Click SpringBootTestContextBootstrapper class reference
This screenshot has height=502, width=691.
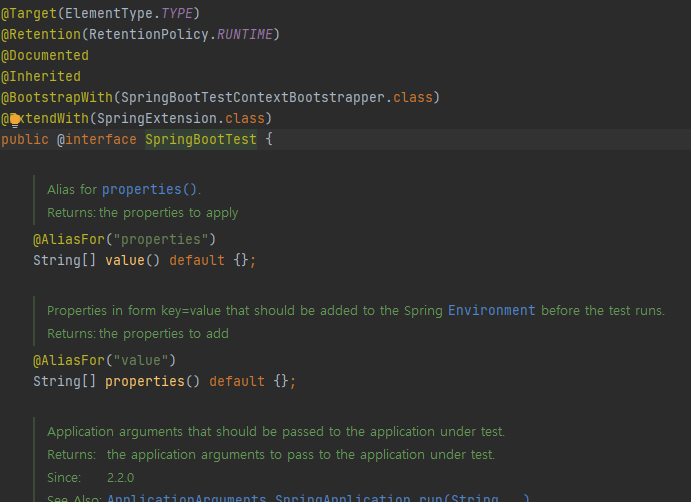(x=253, y=97)
